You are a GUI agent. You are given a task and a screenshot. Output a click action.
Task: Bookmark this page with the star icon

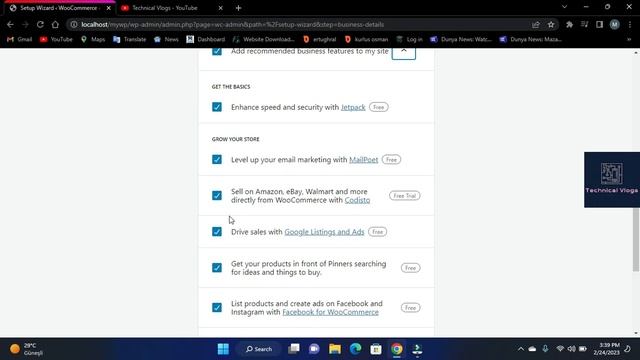(551, 24)
